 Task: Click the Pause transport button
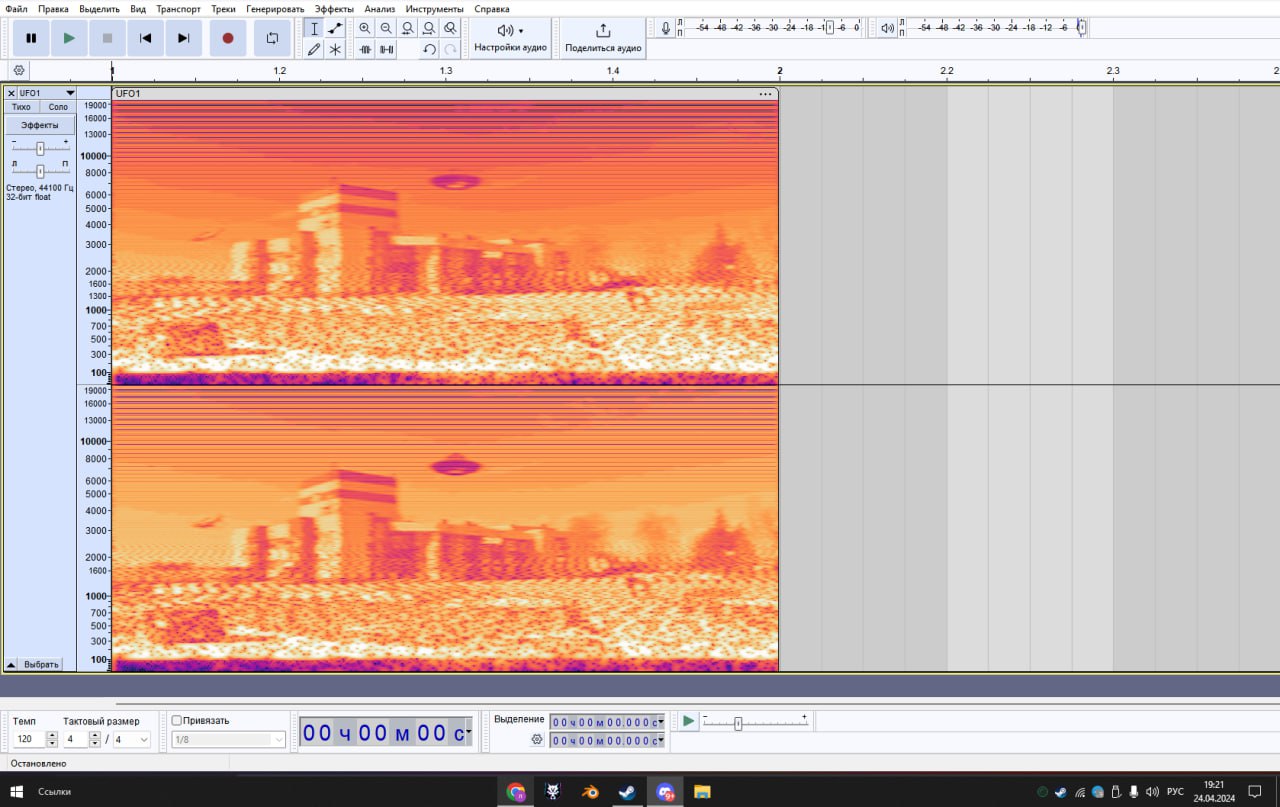tap(31, 38)
